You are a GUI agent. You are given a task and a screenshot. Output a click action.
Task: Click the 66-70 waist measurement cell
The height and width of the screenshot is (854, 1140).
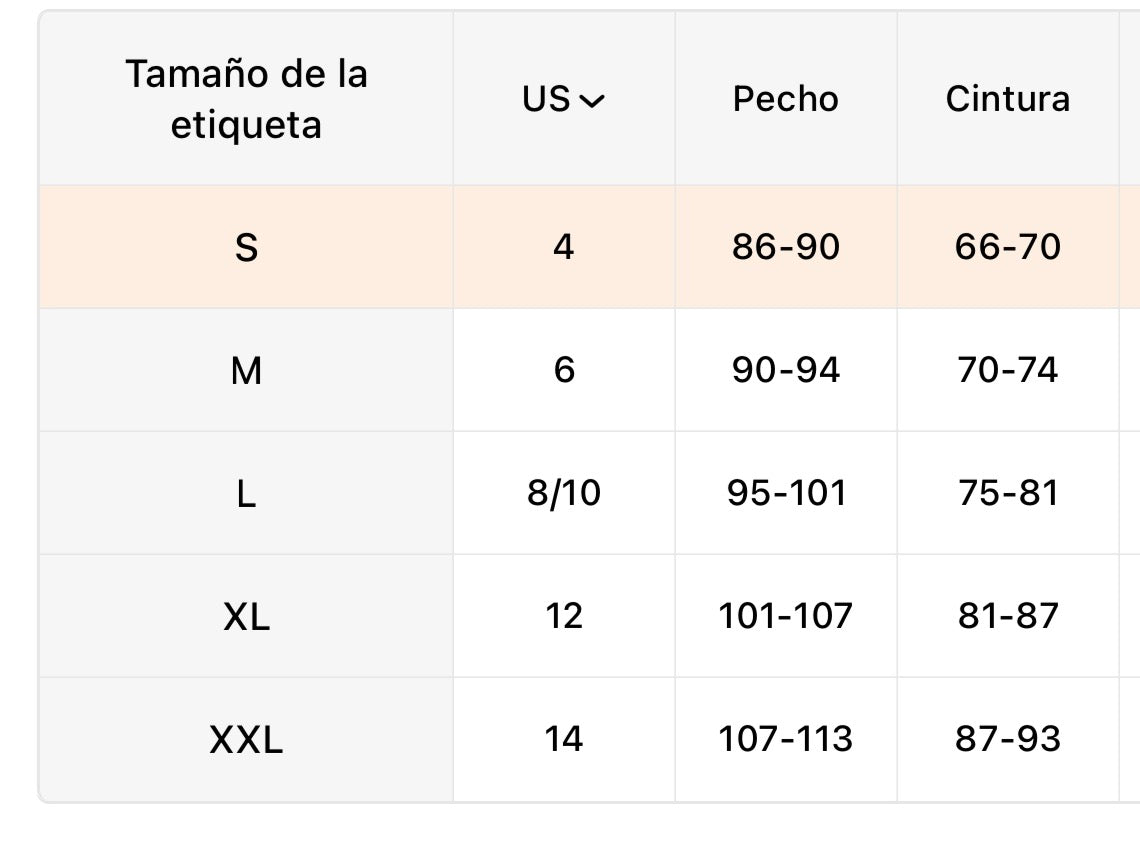tap(1008, 247)
